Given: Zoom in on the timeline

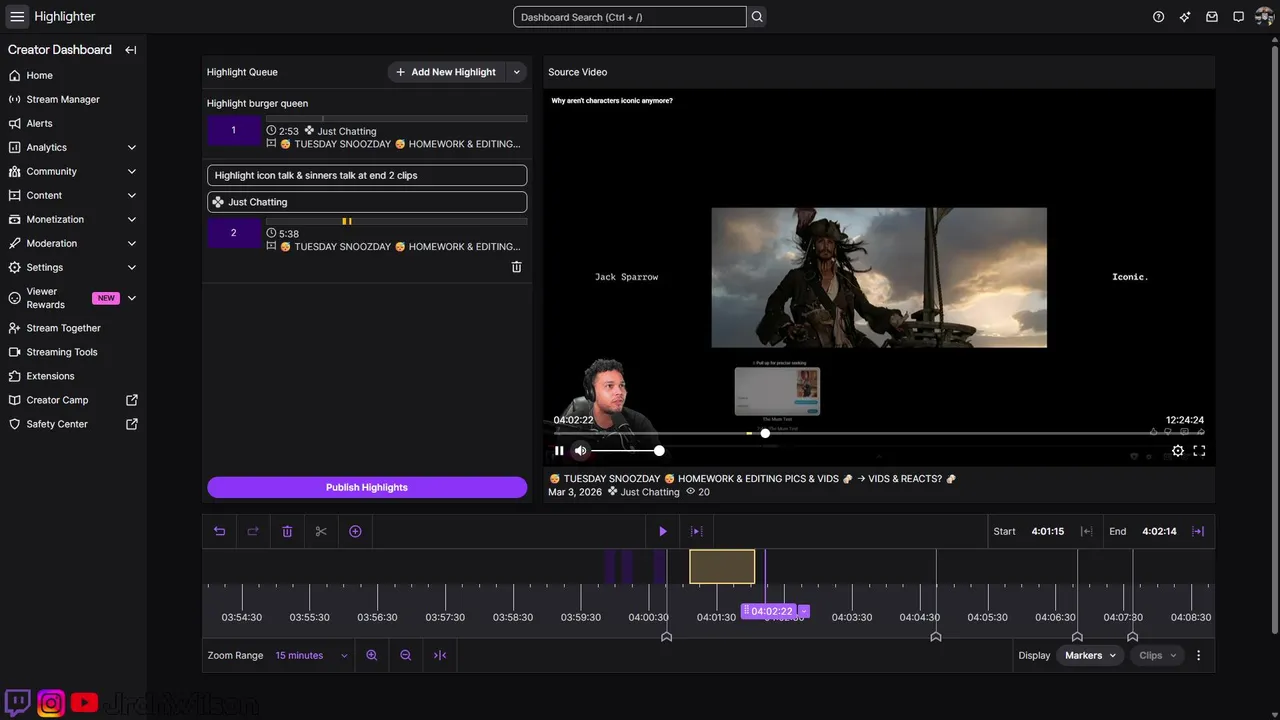Looking at the screenshot, I should 372,655.
